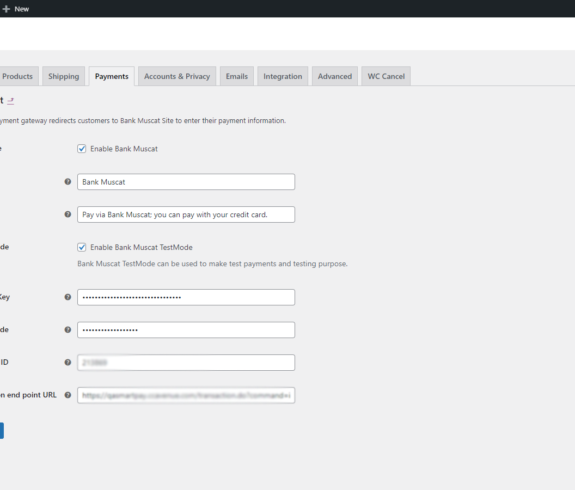
Task: Click help icon beside Bank Muscat title field
Action: tap(68, 182)
